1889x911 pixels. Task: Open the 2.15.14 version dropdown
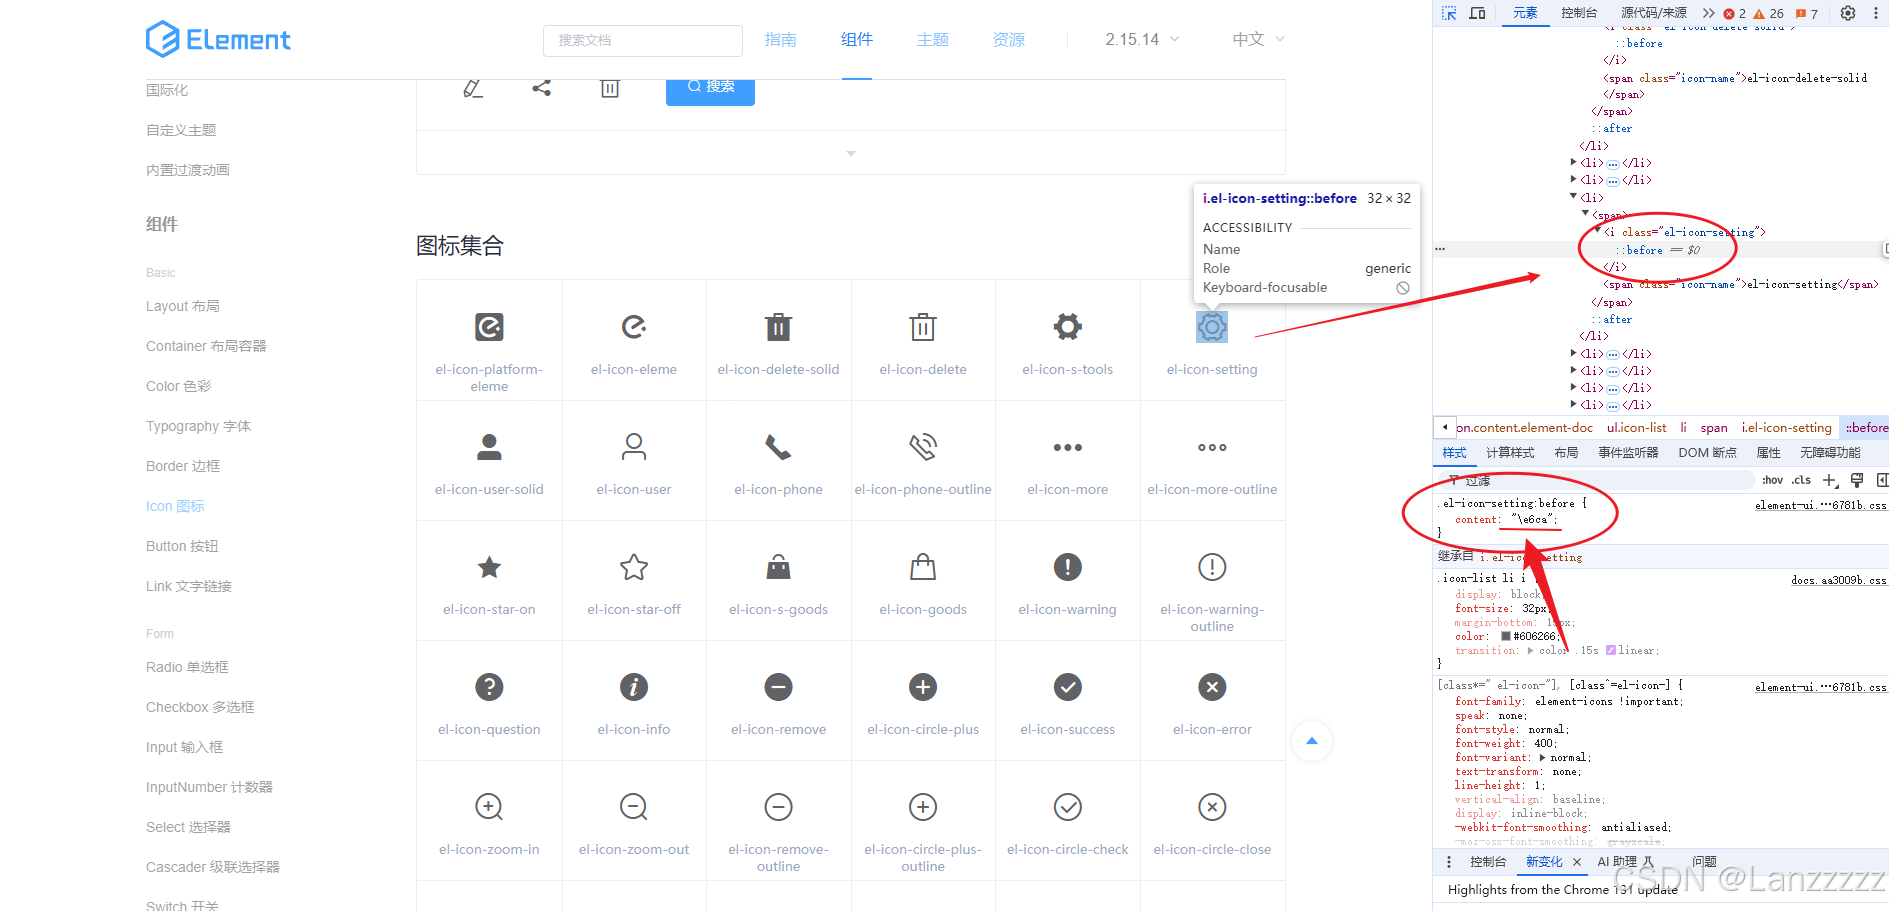click(1139, 39)
